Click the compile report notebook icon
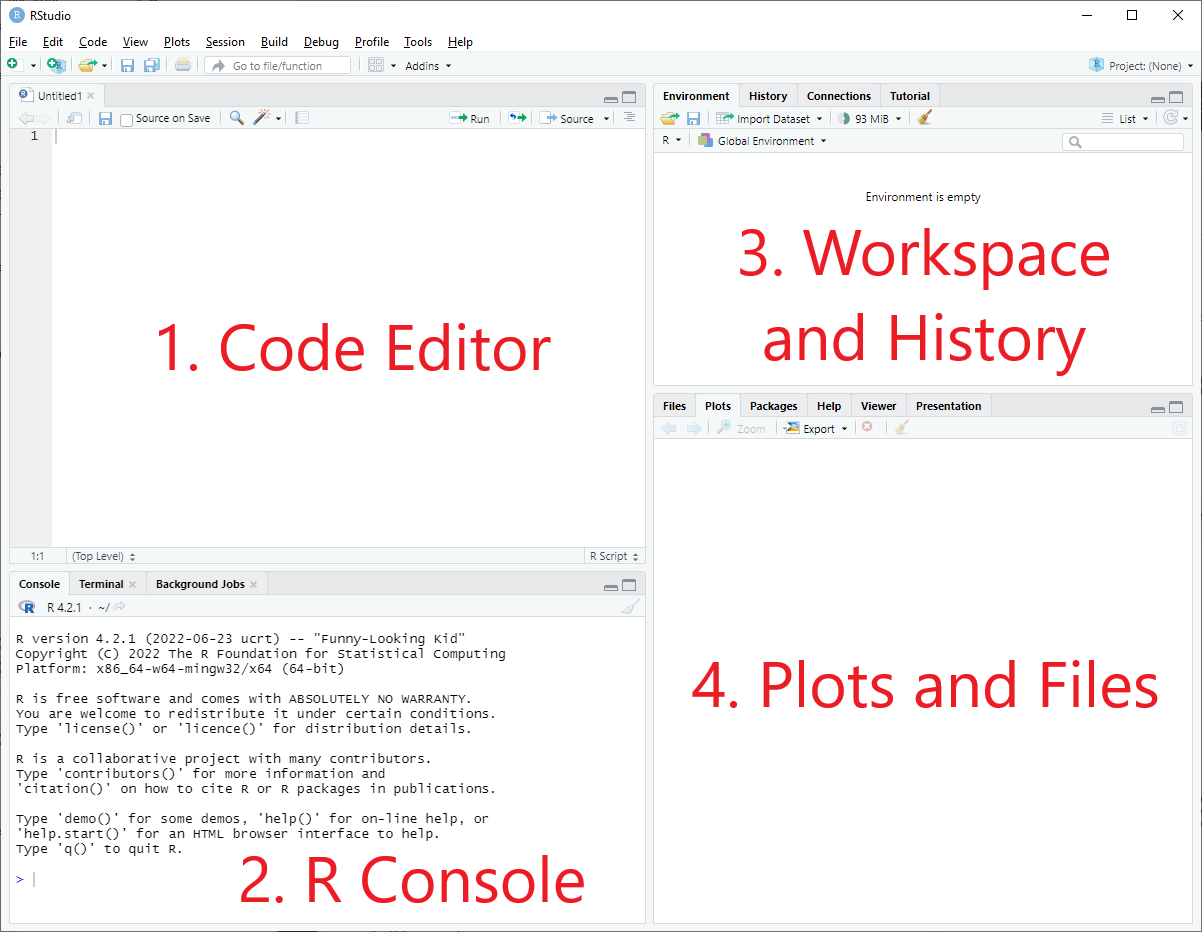This screenshot has height=932, width=1202. 302,118
